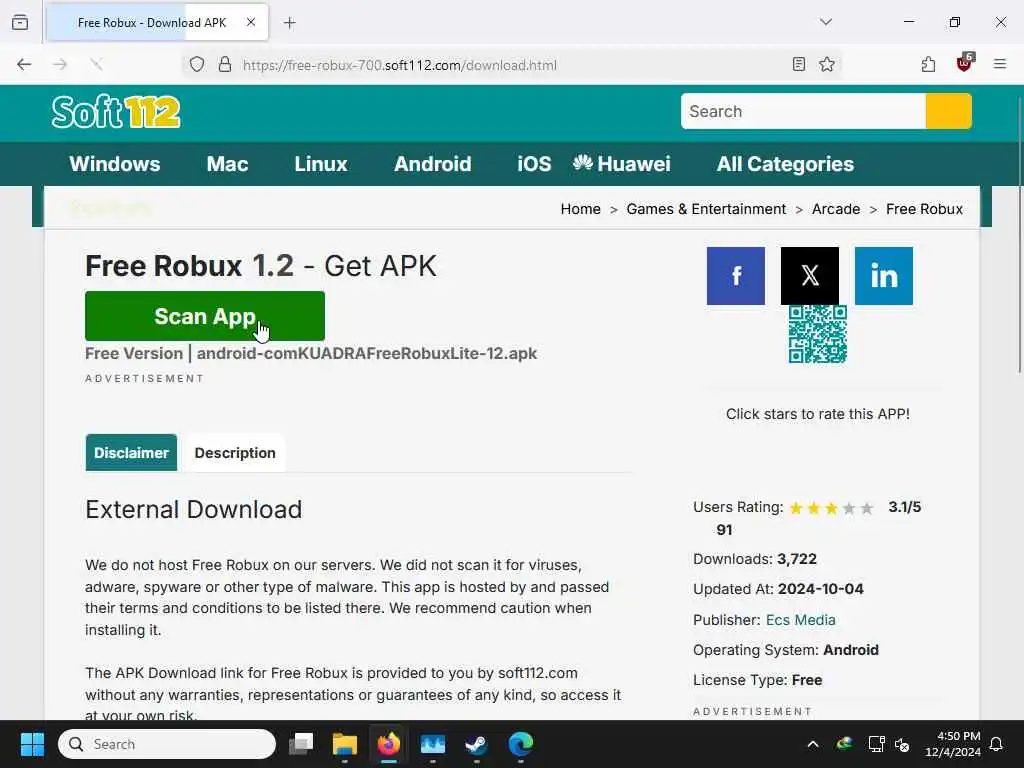Open Firefox View recent browsing
This screenshot has width=1024, height=768.
coord(20,22)
